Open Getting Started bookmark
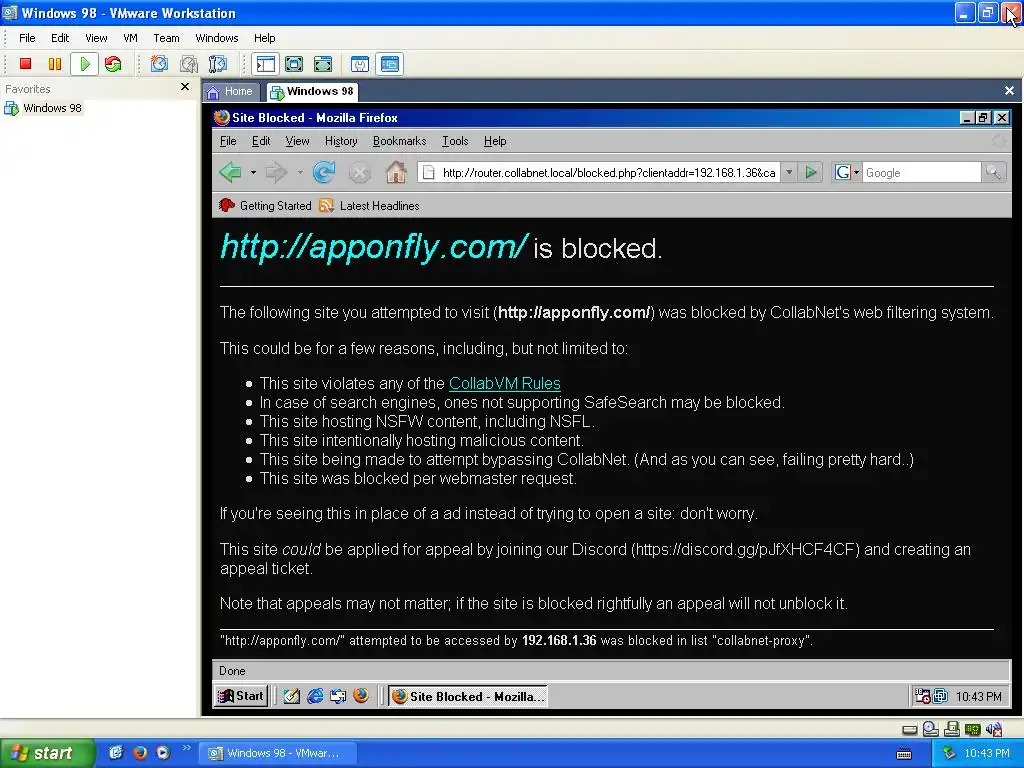The height and width of the screenshot is (768, 1024). (x=266, y=206)
